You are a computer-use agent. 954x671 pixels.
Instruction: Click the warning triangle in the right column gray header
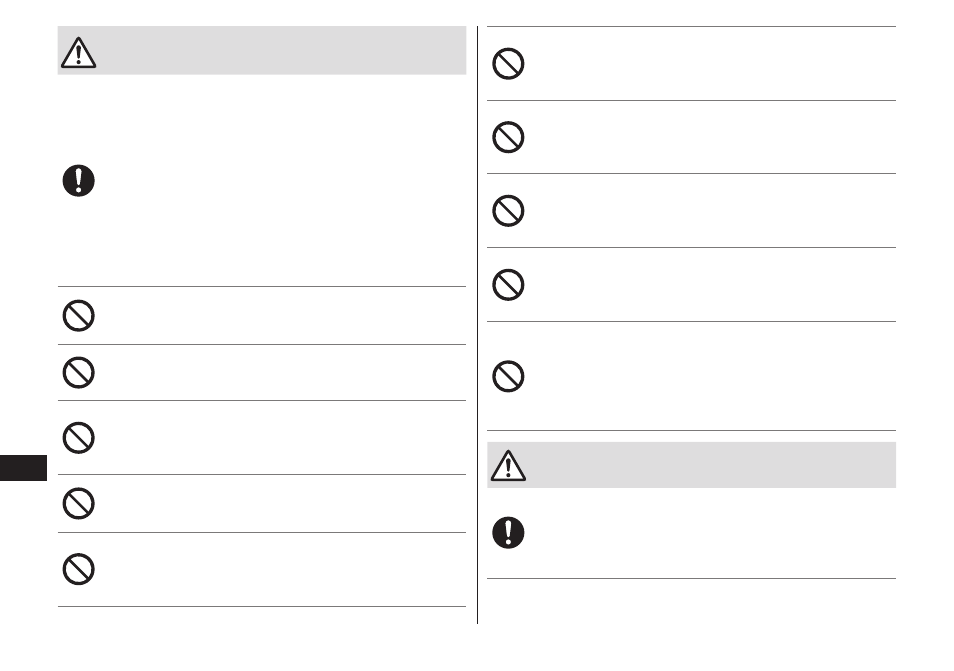508,465
